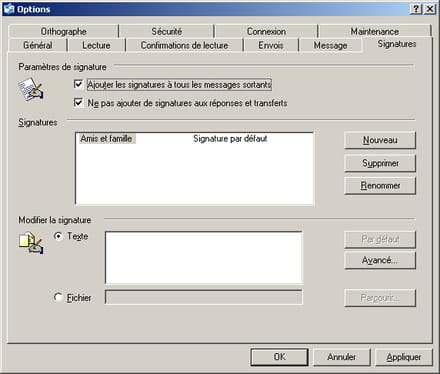Click the Parcourir... button
Screen dimensions: 440x374
(380, 298)
